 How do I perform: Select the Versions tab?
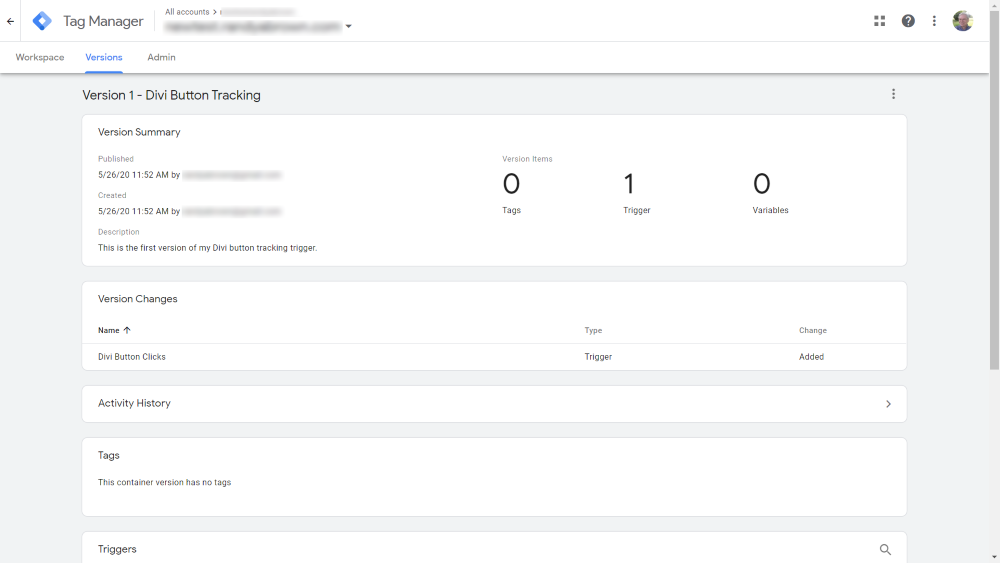click(104, 57)
